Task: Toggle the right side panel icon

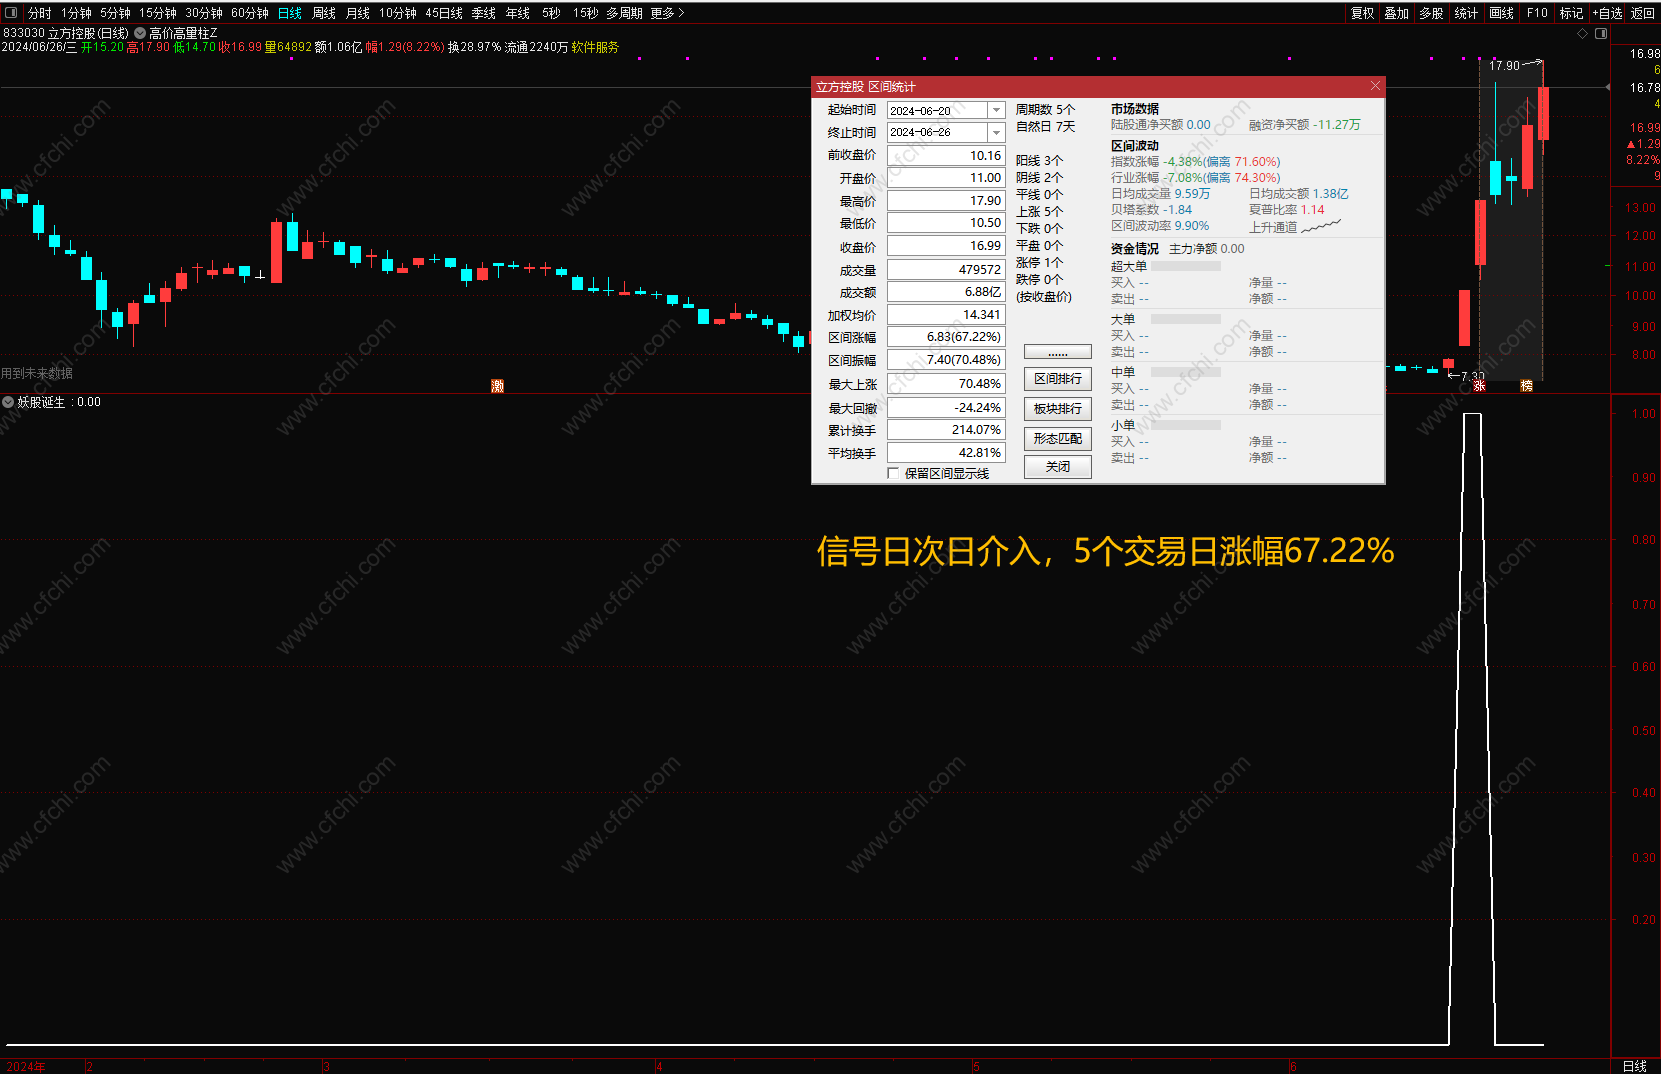Action: click(x=1600, y=33)
